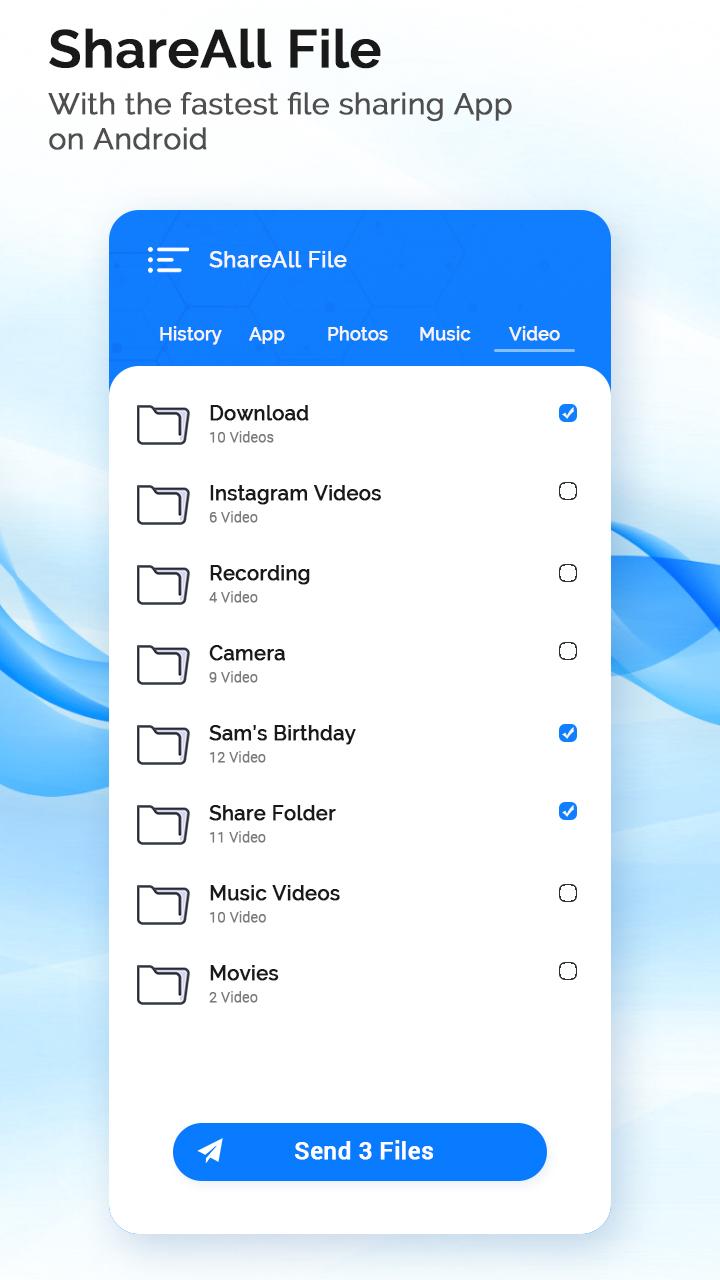
Task: Check the Instagram Videos checkbox
Action: (x=568, y=491)
